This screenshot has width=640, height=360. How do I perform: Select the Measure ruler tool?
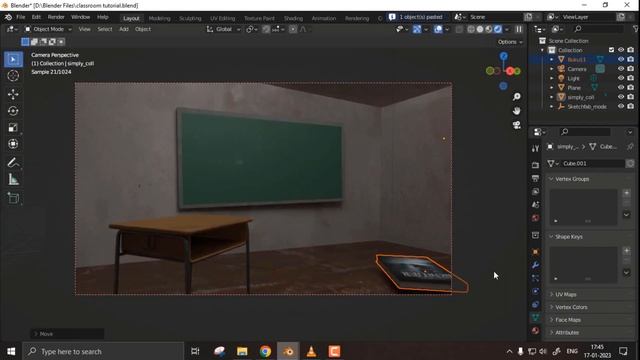(13, 180)
